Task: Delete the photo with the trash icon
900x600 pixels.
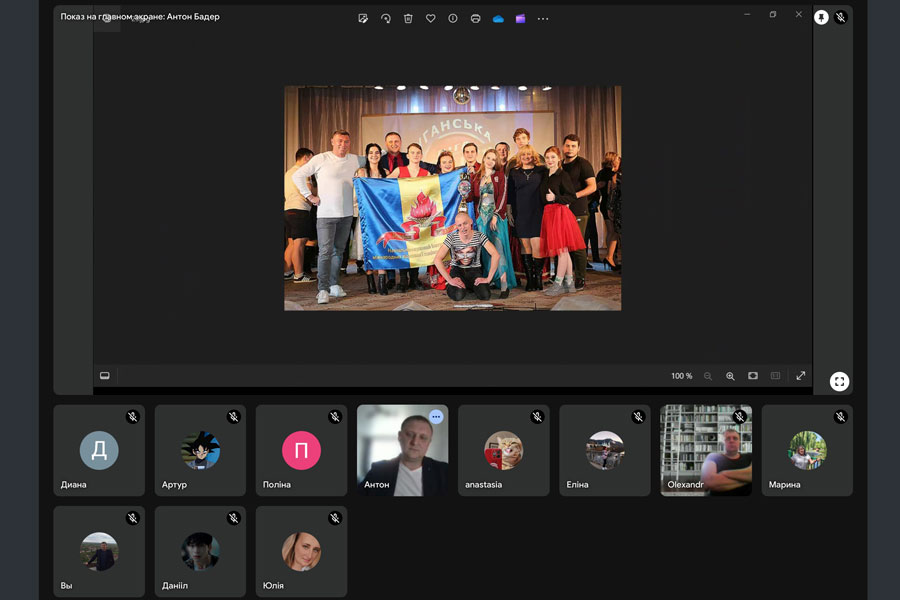Action: pos(408,18)
